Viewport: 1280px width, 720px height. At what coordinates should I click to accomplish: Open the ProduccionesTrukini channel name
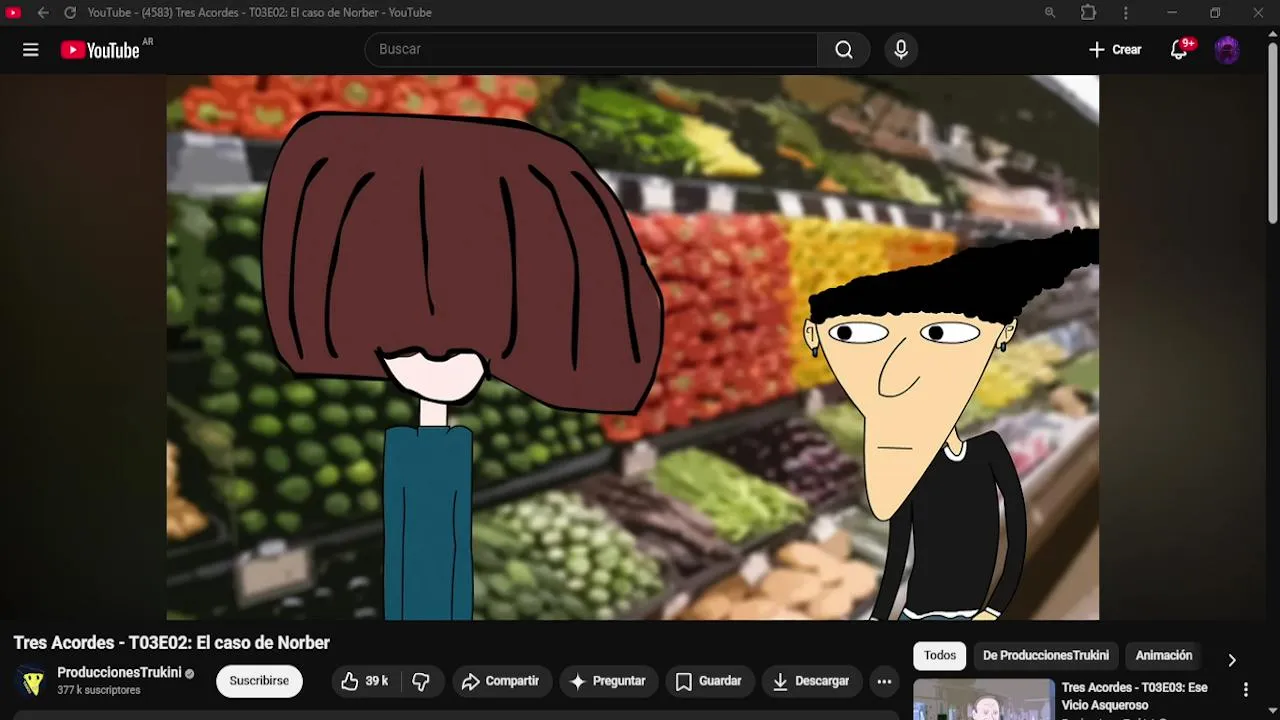click(119, 672)
